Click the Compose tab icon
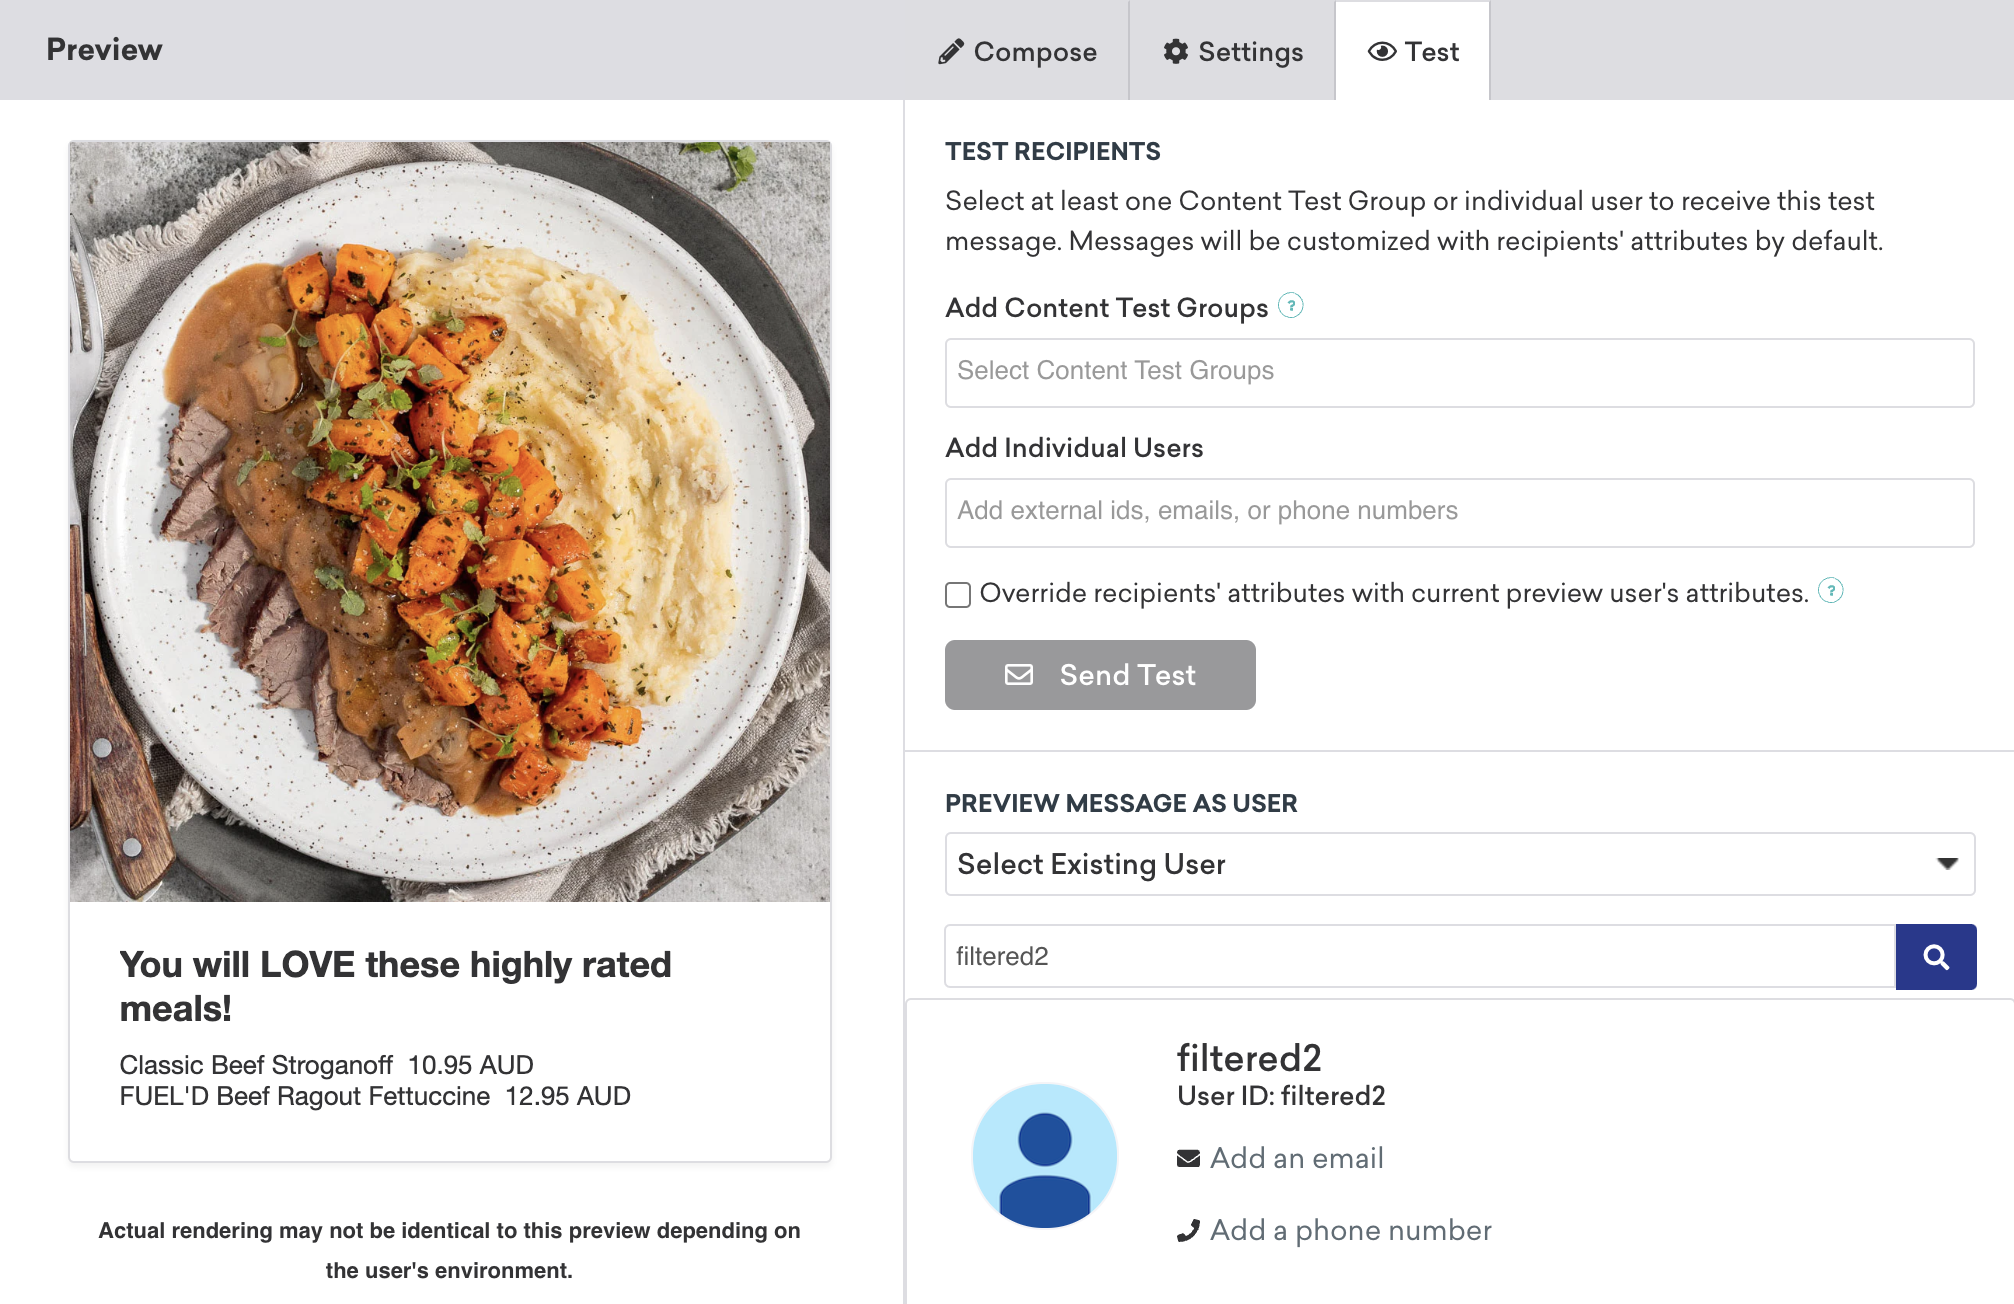This screenshot has width=2014, height=1304. [x=950, y=51]
